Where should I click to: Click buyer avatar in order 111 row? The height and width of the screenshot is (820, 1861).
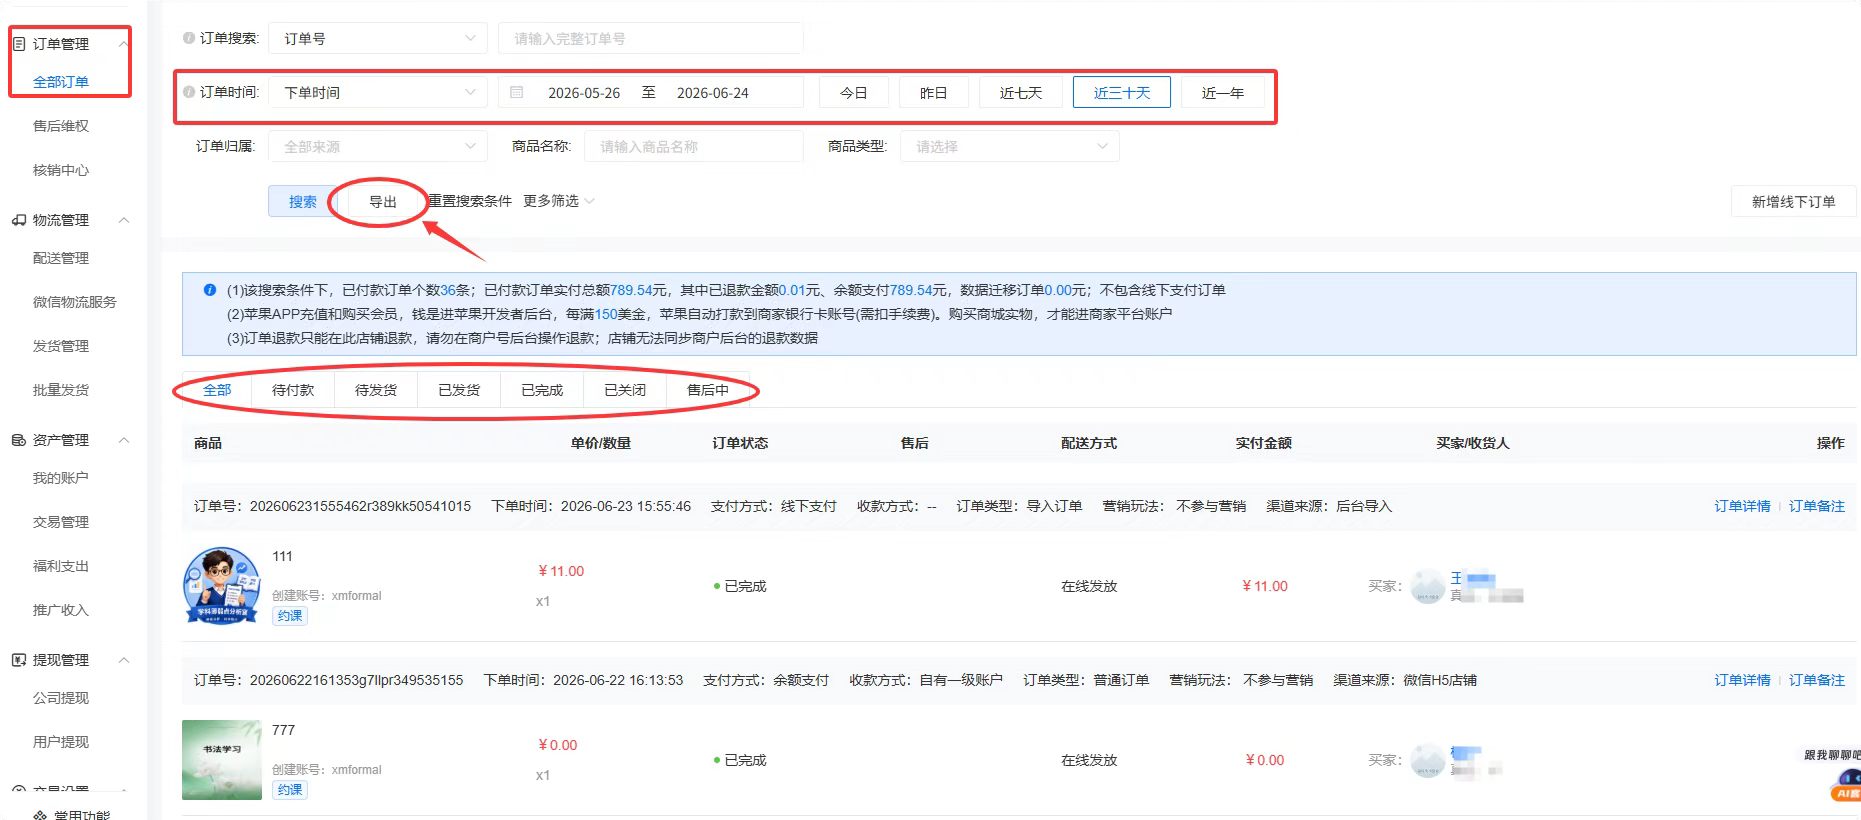pos(1427,586)
